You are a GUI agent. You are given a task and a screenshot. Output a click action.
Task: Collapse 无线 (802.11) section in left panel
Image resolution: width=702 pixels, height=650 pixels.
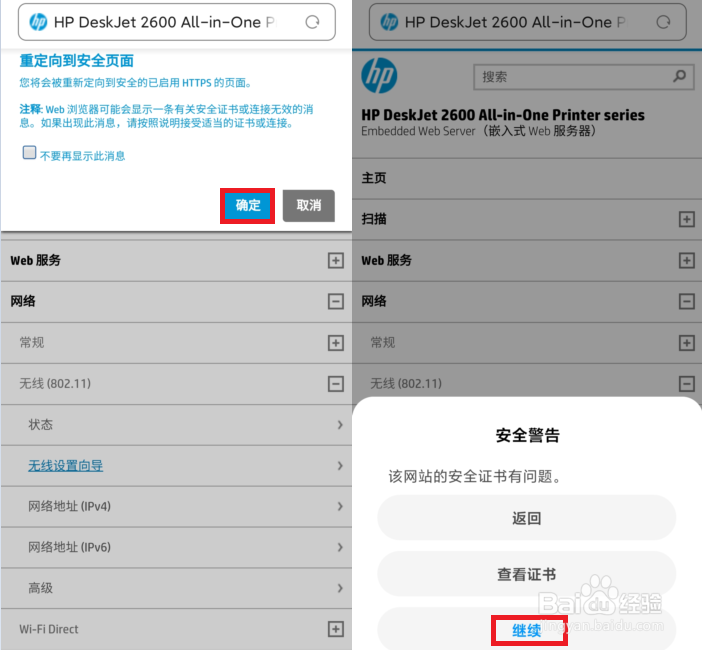point(335,384)
